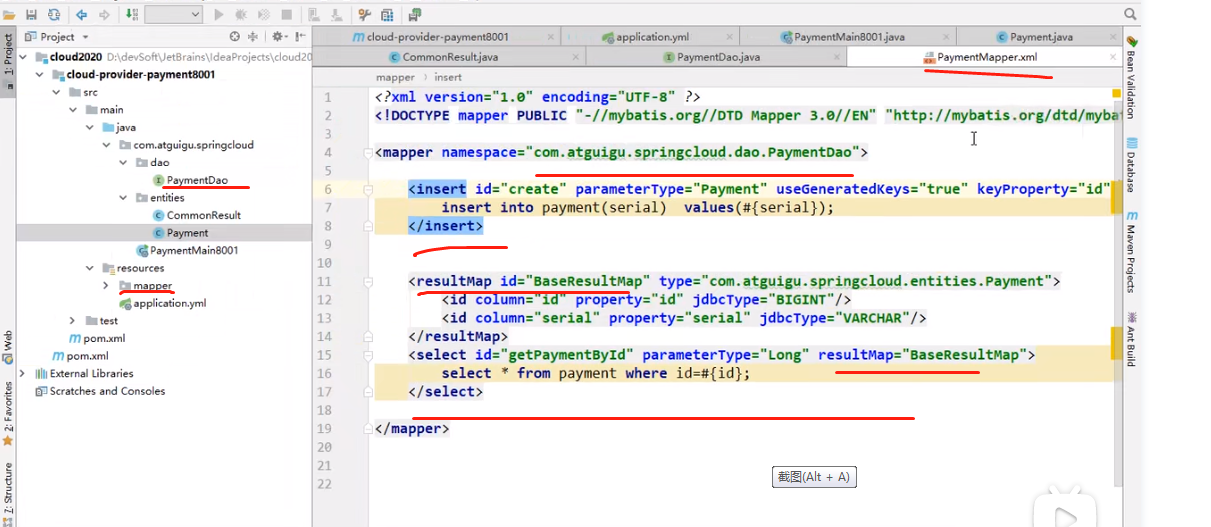Click the Debug bug icon
This screenshot has height=527, width=1211.
pos(241,15)
